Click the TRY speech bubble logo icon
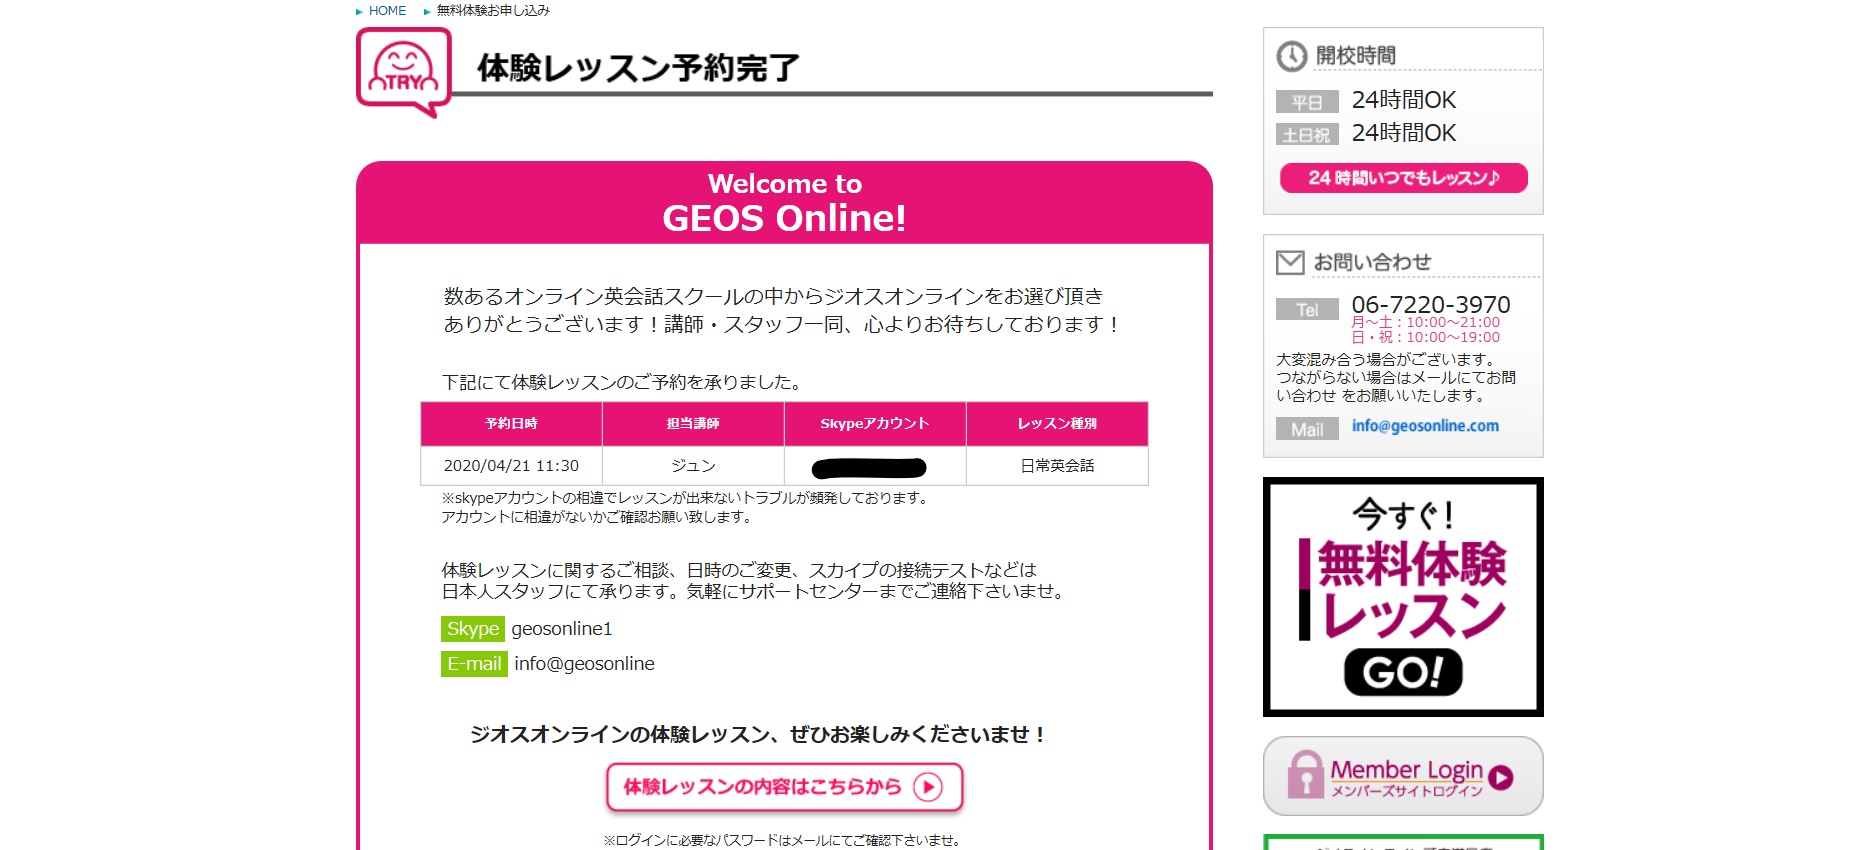This screenshot has width=1856, height=850. pyautogui.click(x=404, y=72)
